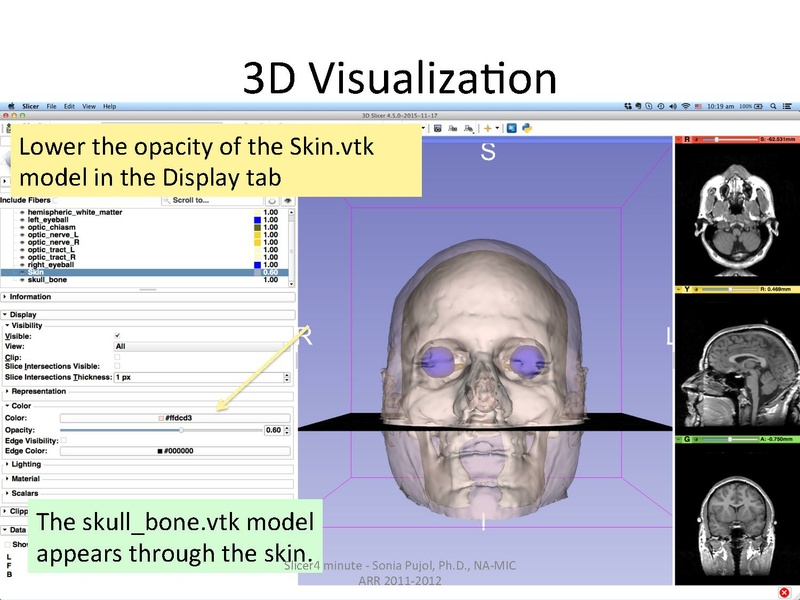Click the Wi-Fi icon in the menu bar
The height and width of the screenshot is (600, 800).
pos(685,105)
